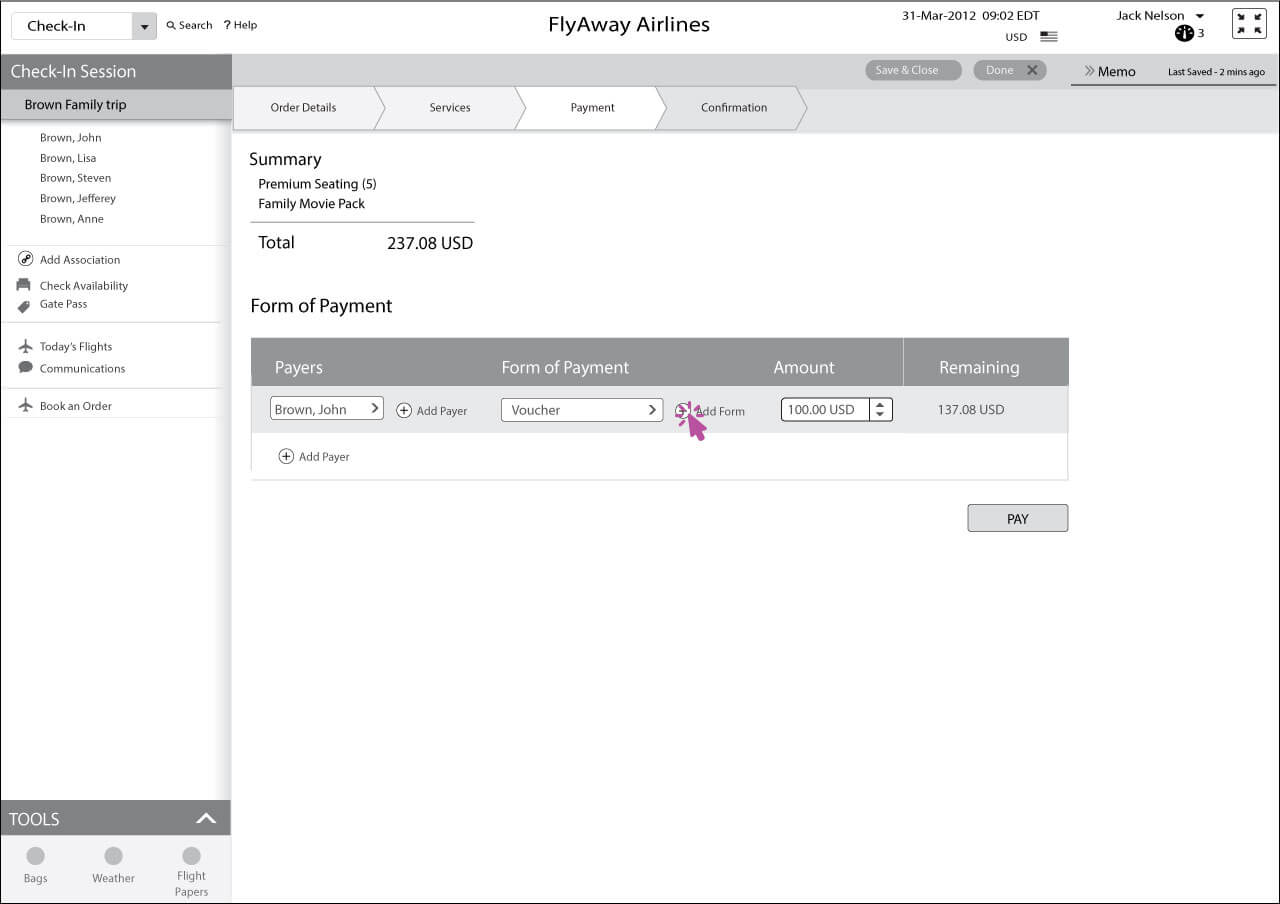Click Check Availability
The width and height of the screenshot is (1280, 904).
pyautogui.click(x=84, y=285)
